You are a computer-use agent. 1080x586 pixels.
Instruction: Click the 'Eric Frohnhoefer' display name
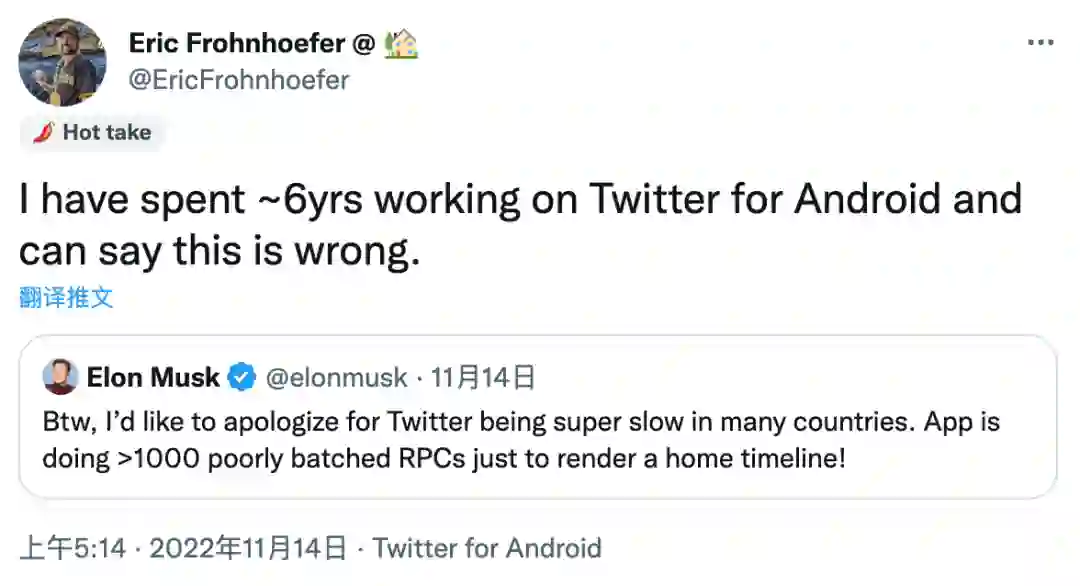(237, 43)
